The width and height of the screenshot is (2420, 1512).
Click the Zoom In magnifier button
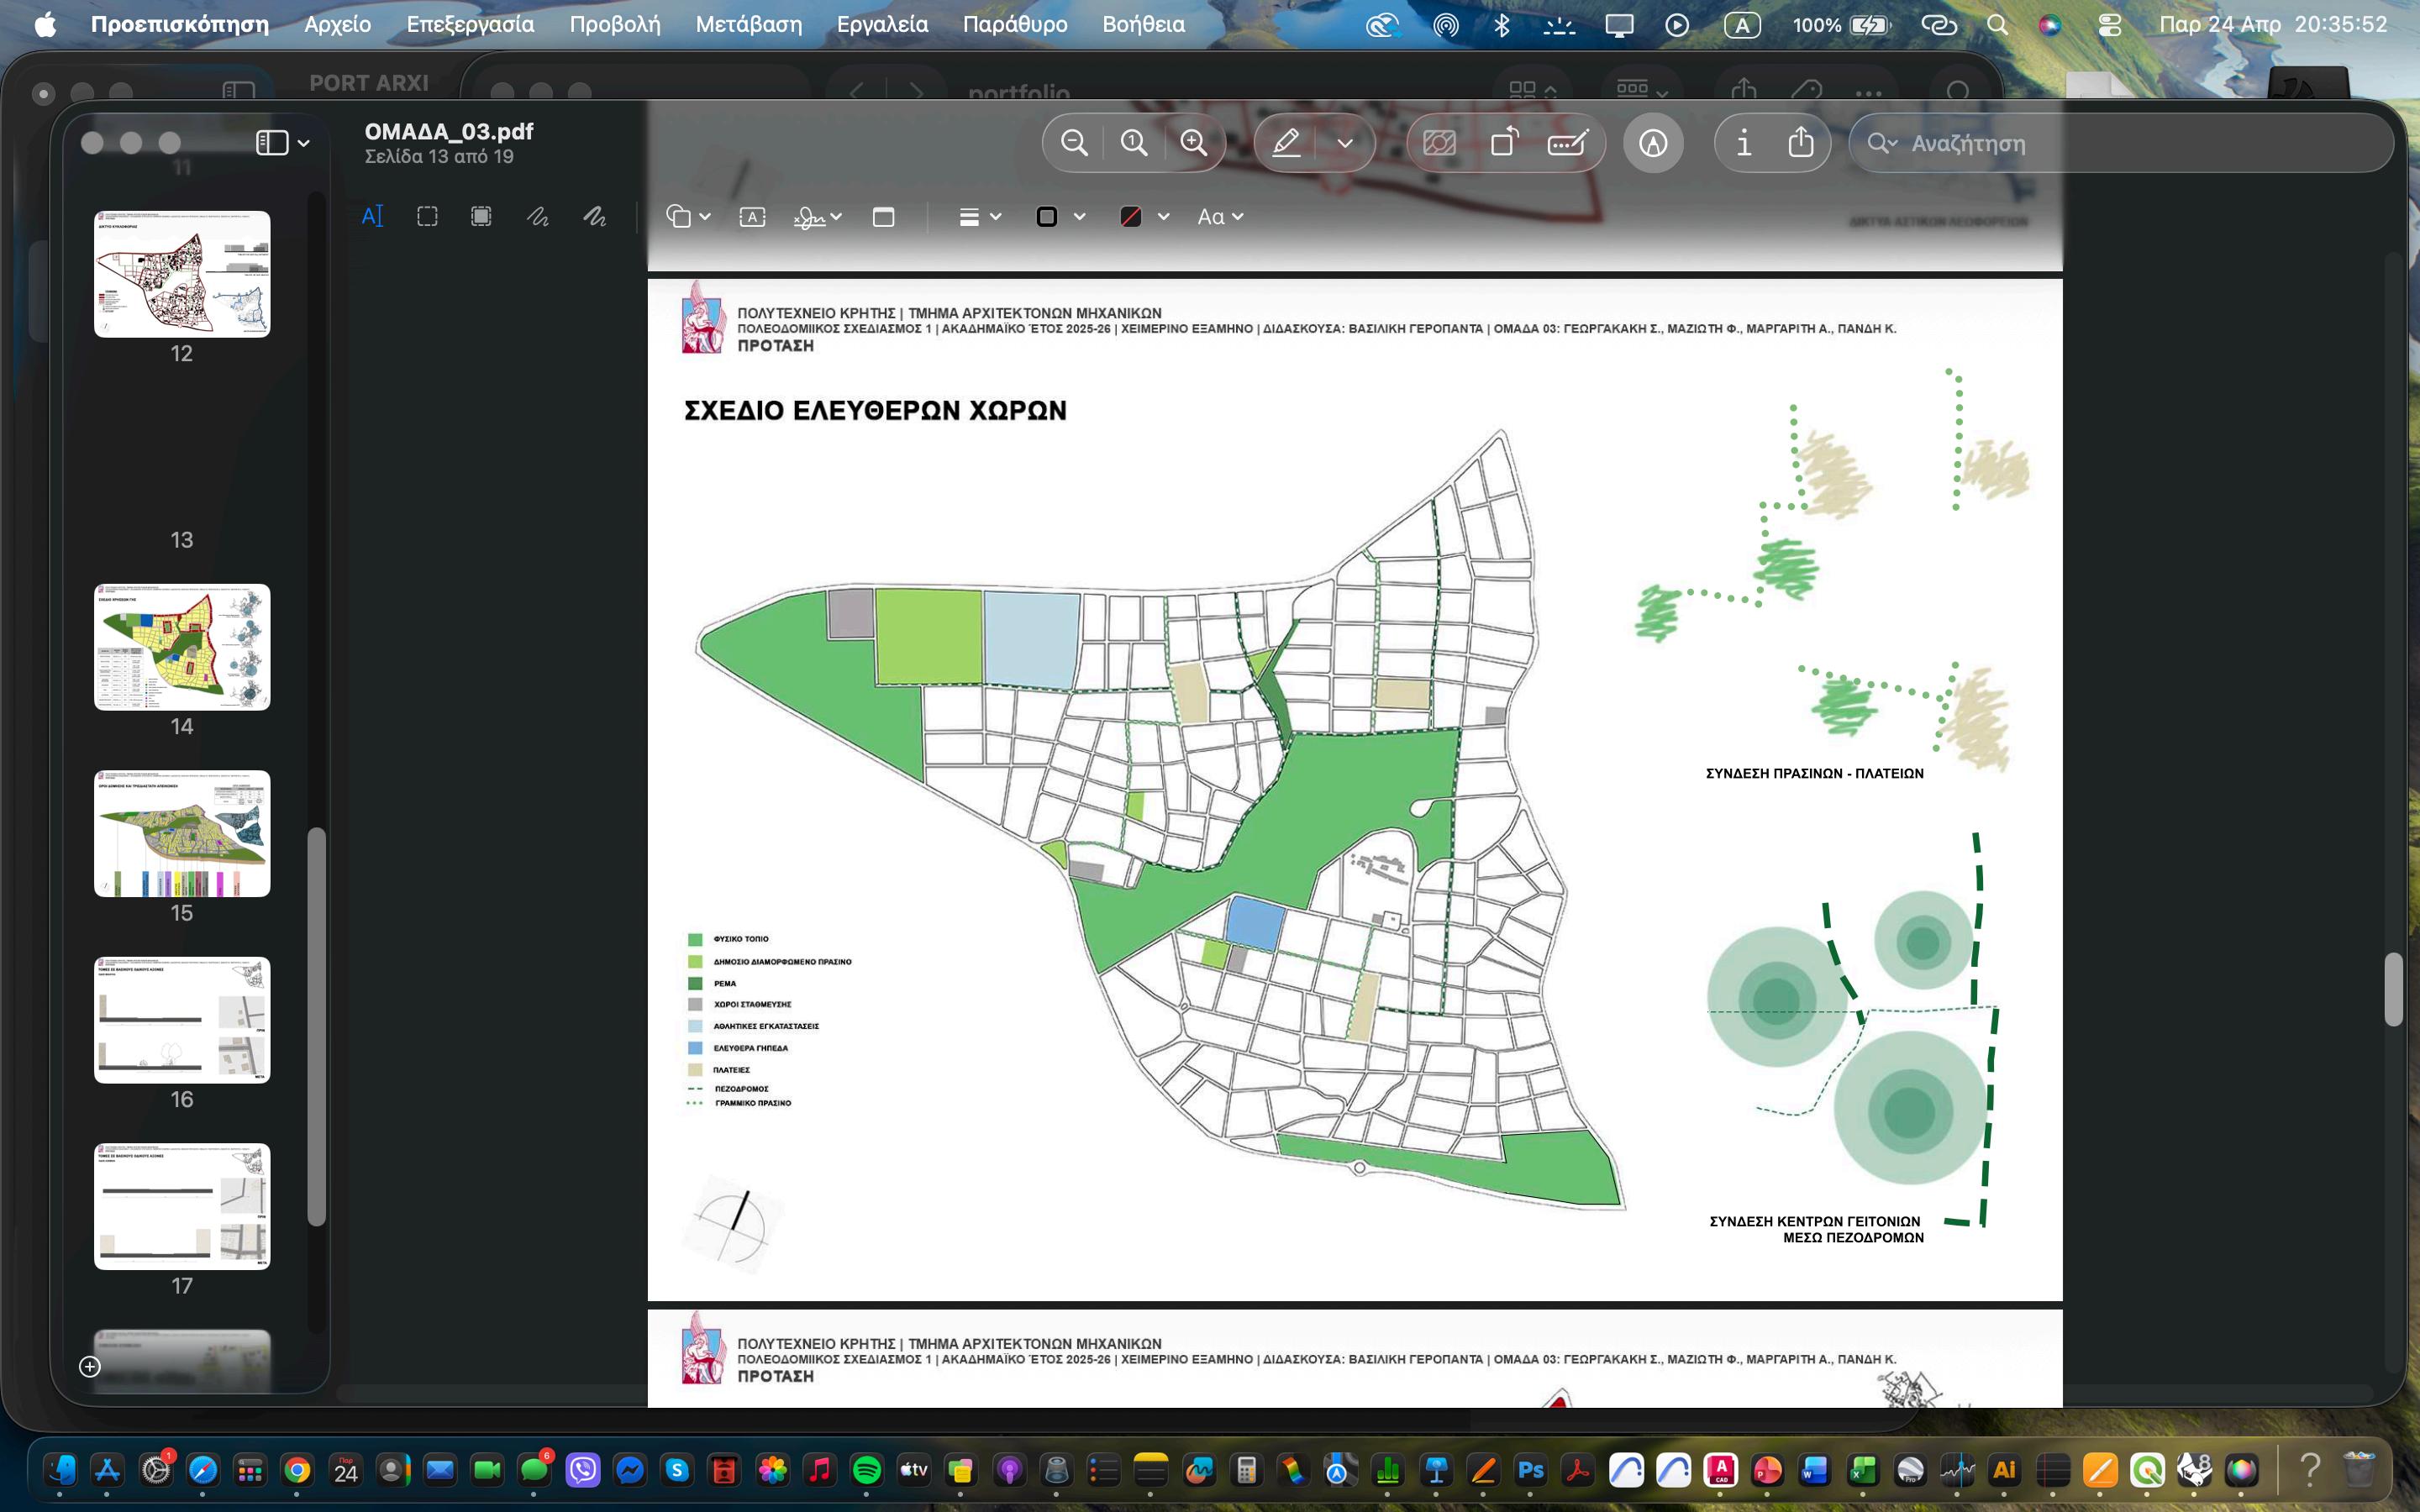coord(1193,143)
